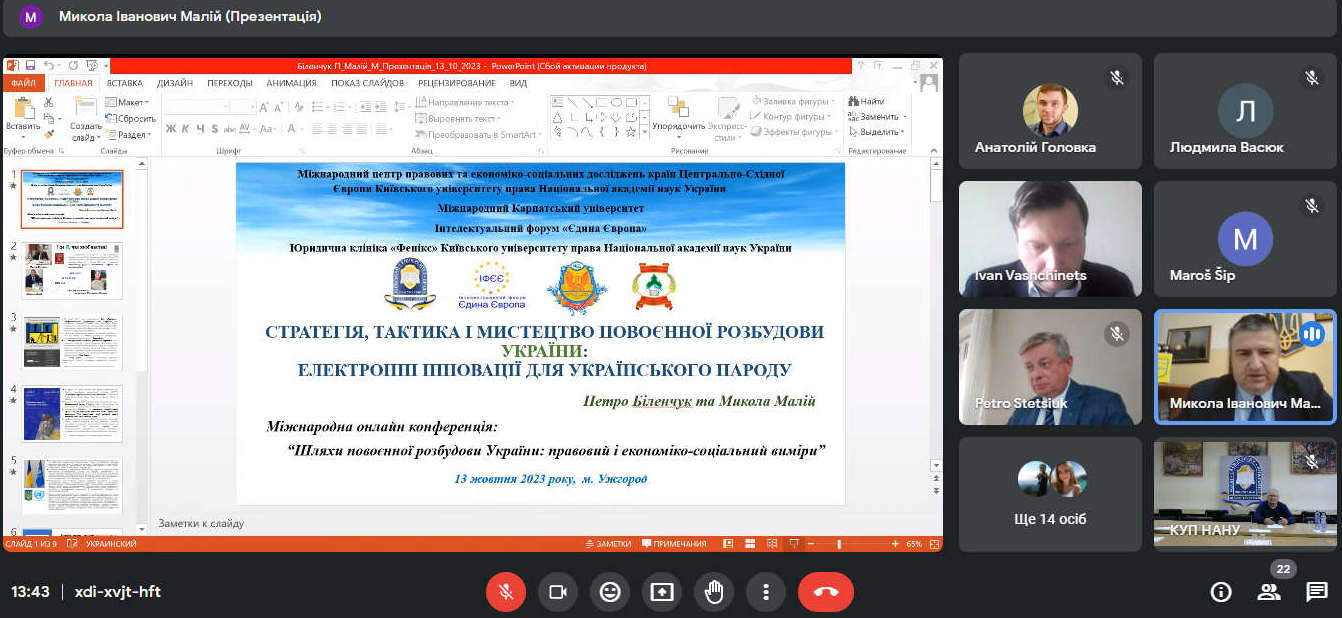Click the PowerPoint zoom slider

click(x=840, y=544)
